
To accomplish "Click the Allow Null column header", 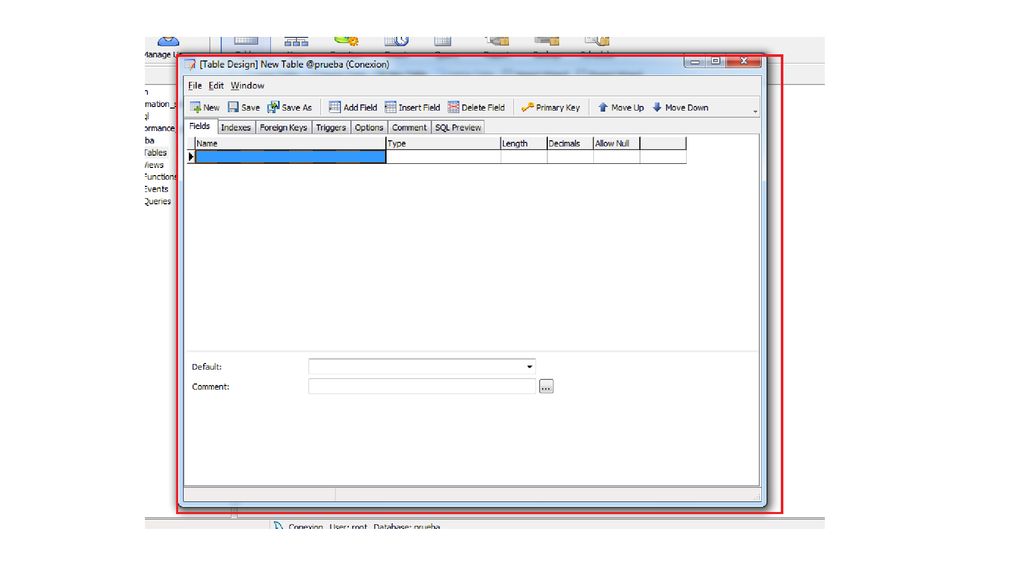I will click(616, 143).
